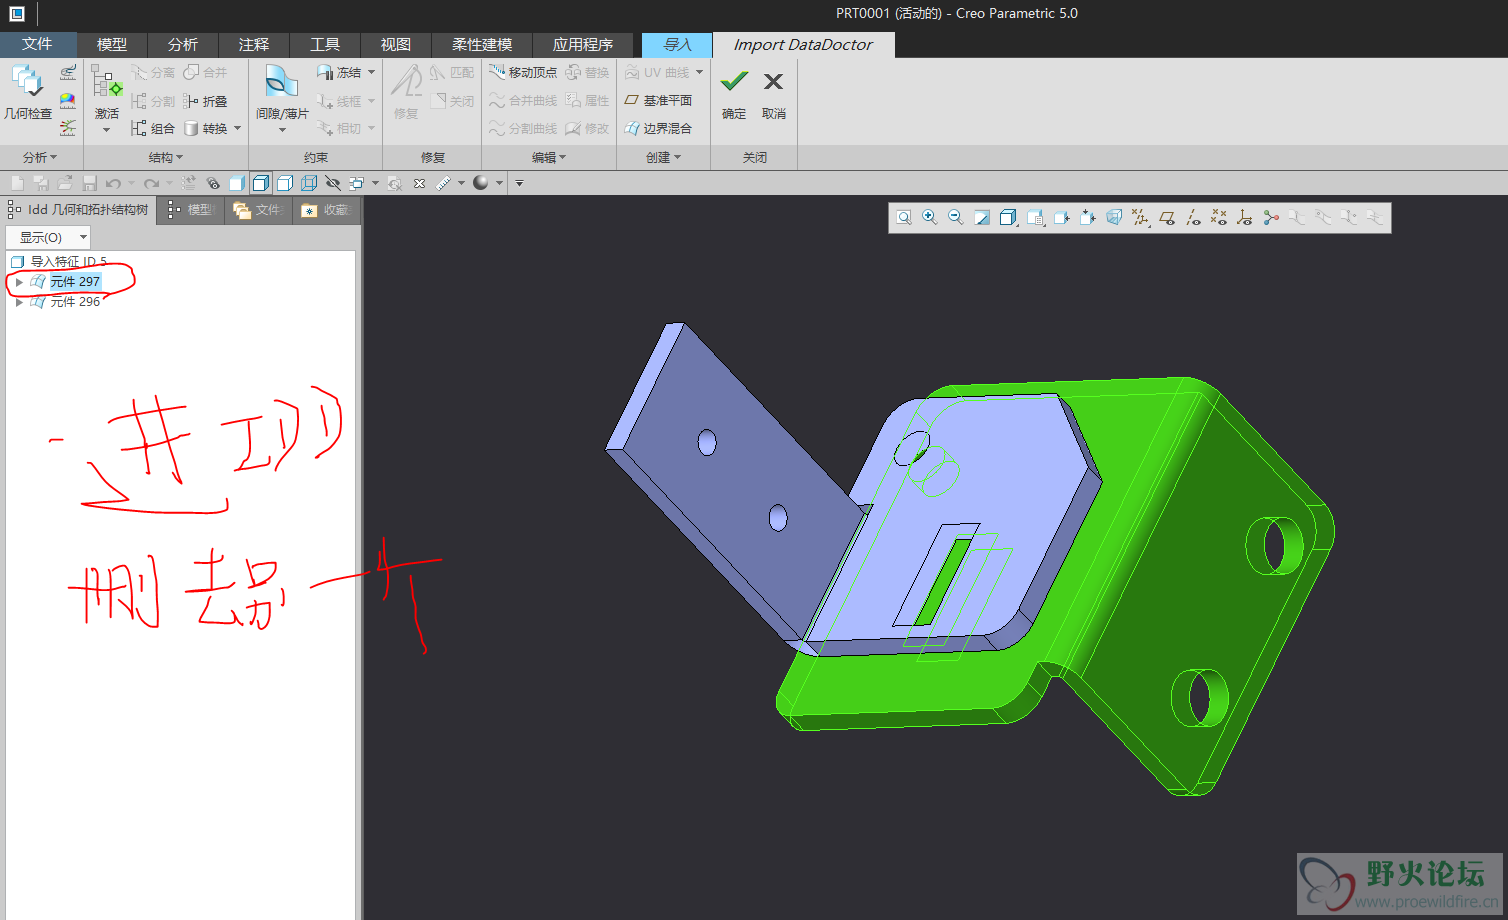Switch to the 视图 ribbon tab

396,44
